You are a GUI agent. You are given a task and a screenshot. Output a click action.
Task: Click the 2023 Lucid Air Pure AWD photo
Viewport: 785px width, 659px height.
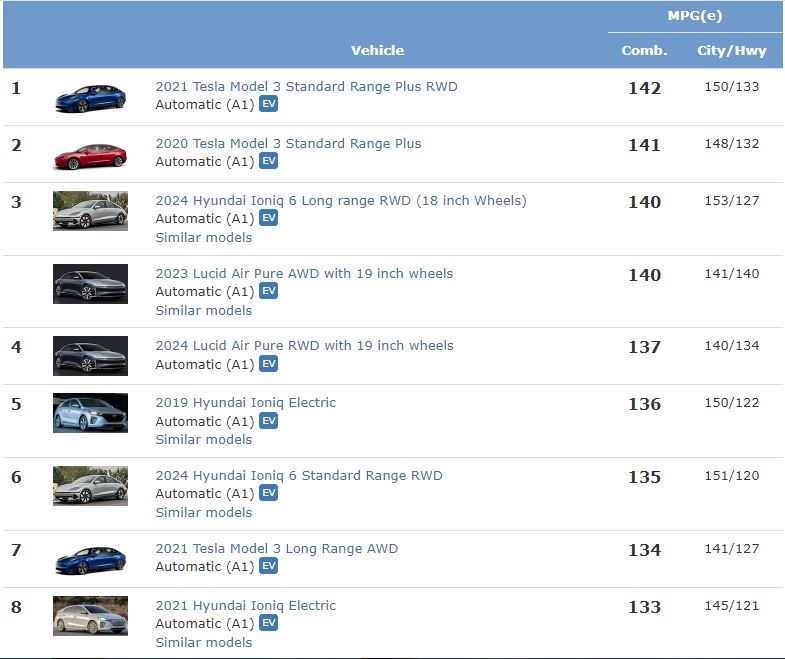[x=90, y=284]
